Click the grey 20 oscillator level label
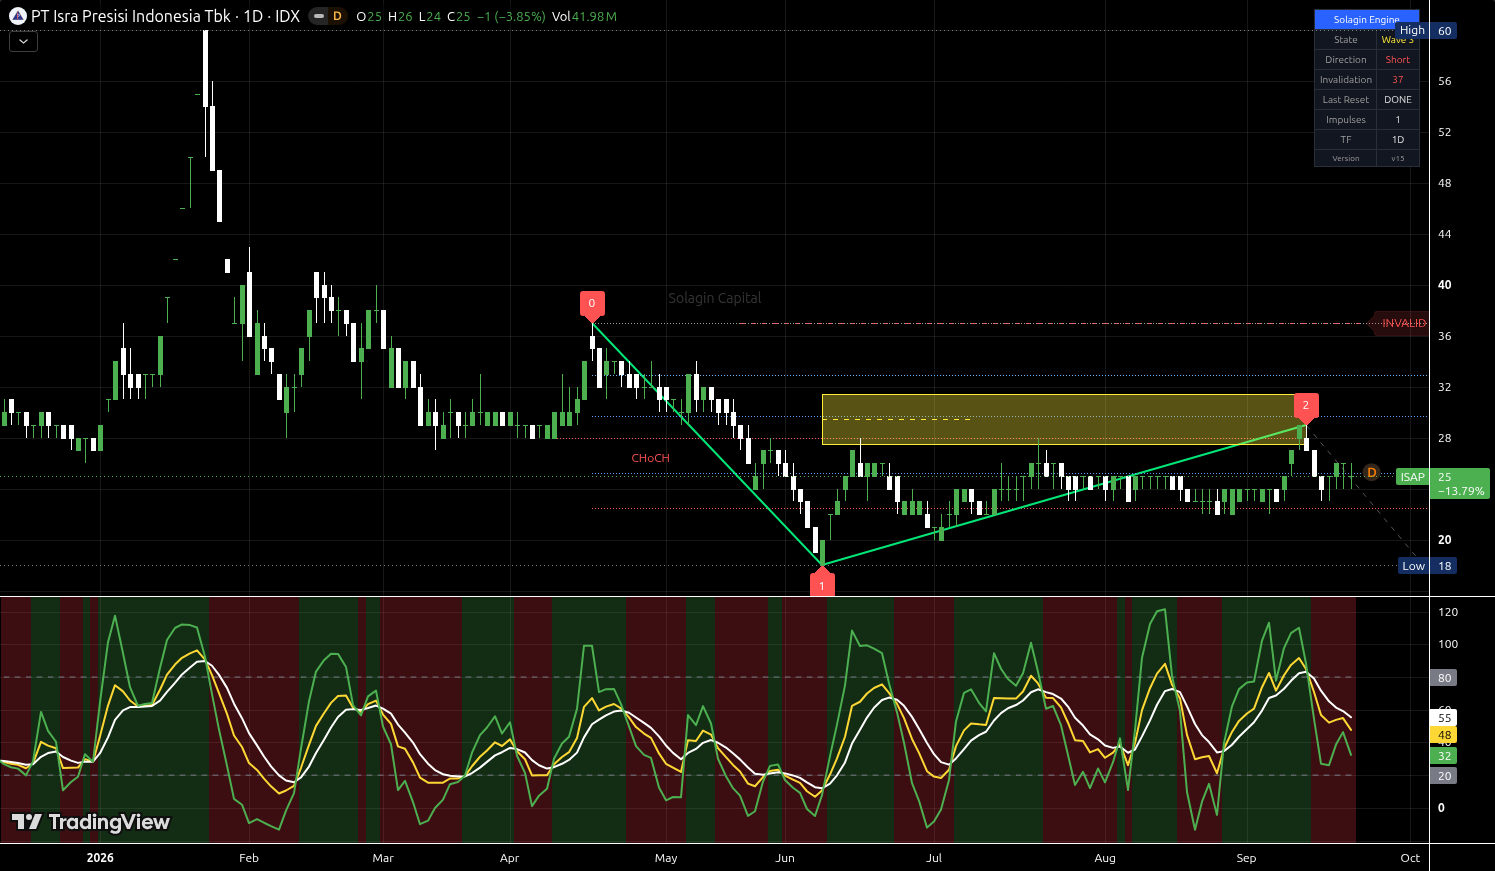The image size is (1495, 871). click(x=1445, y=776)
